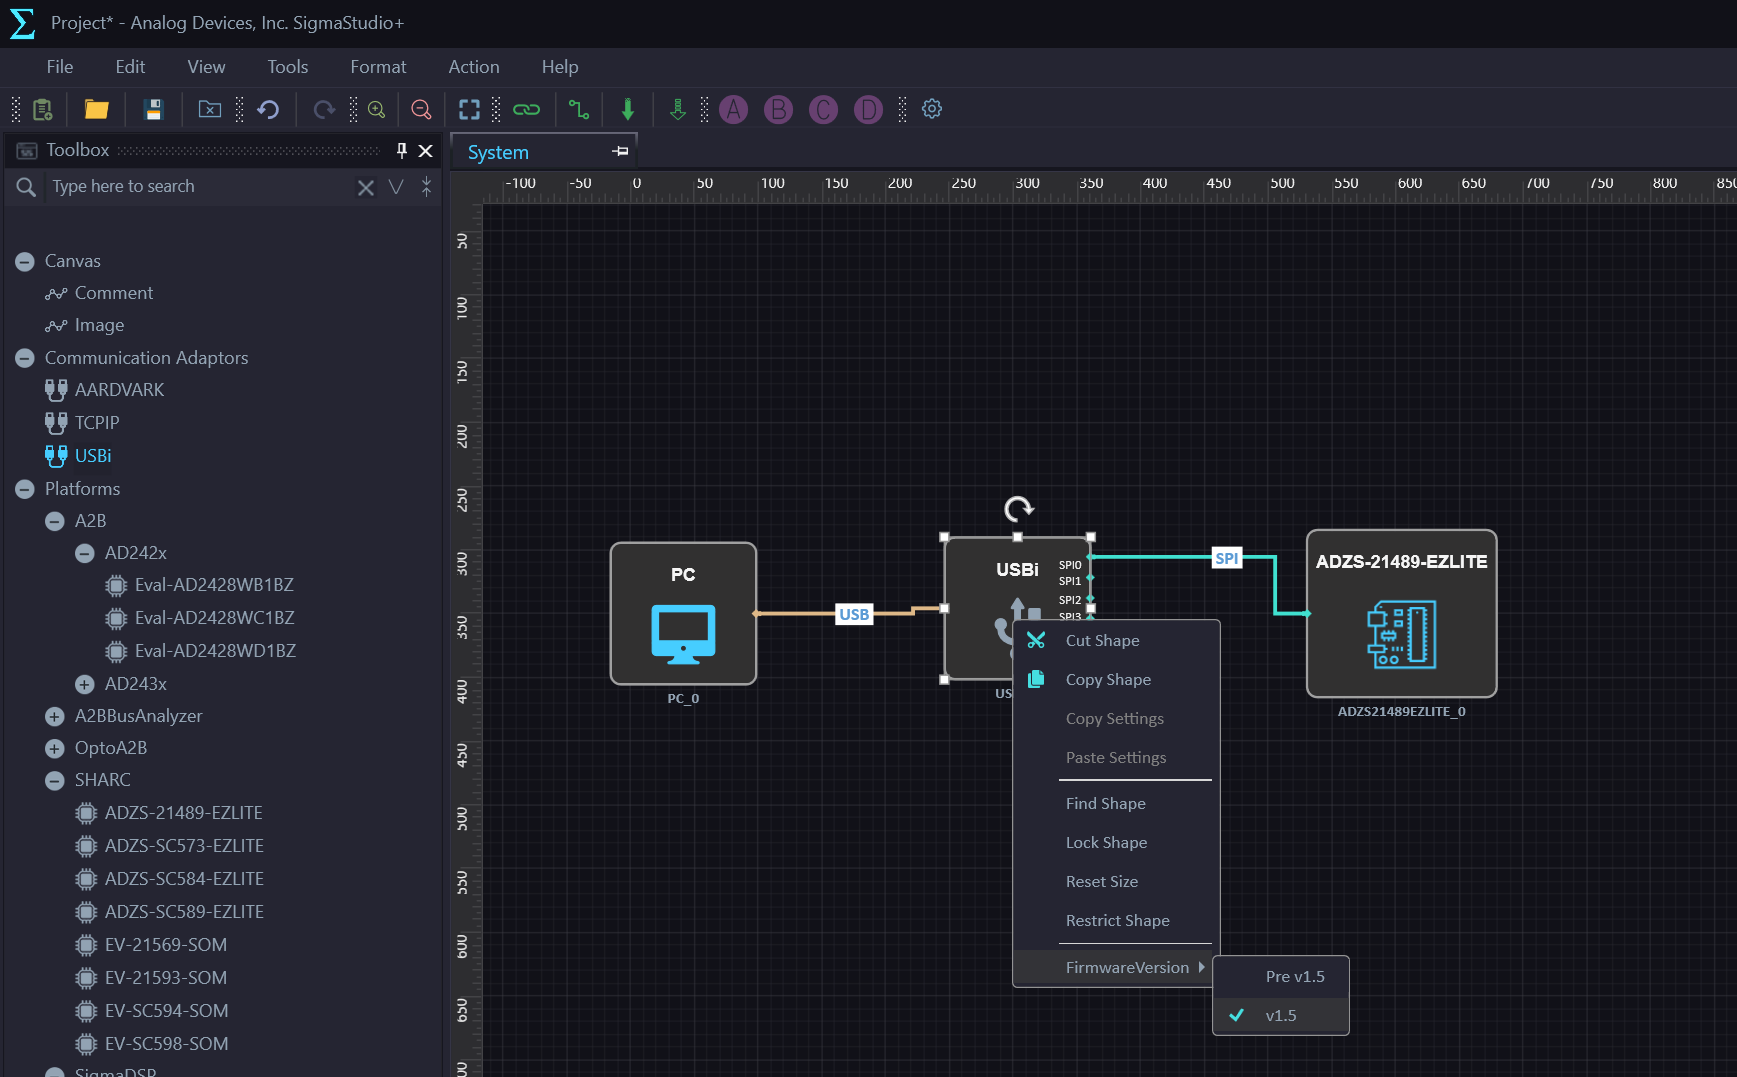This screenshot has height=1077, width=1737.
Task: Choose Find Shape from context menu
Action: 1116,803
